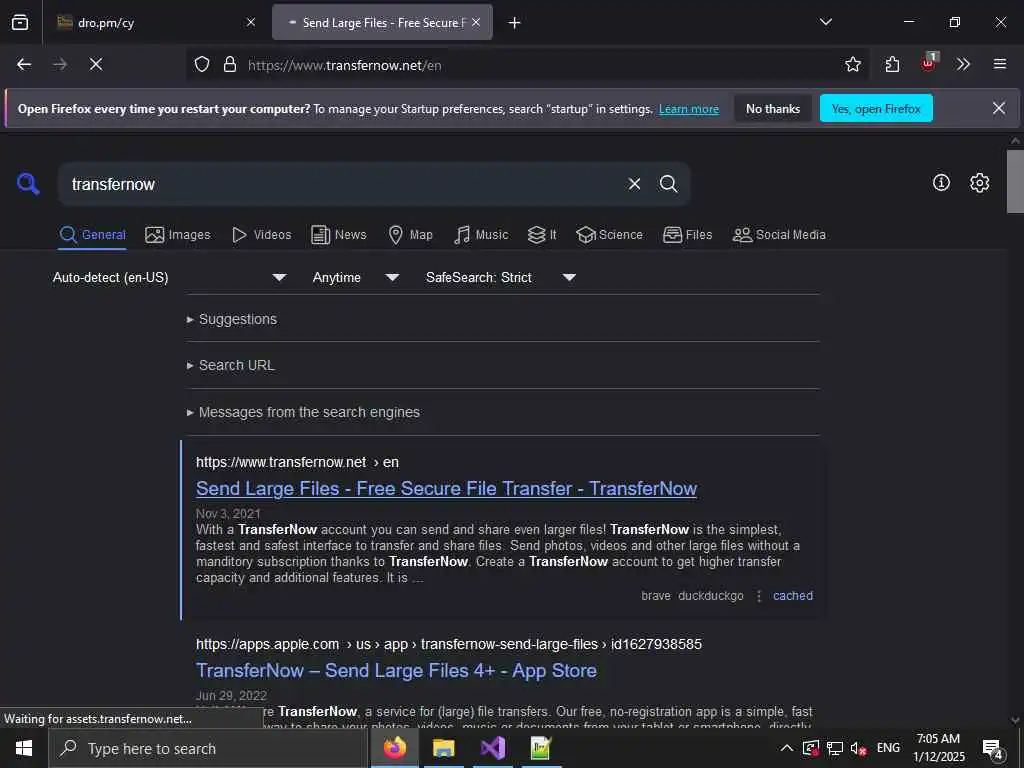The height and width of the screenshot is (768, 1024).
Task: Expand Messages from the search engines
Action: click(303, 413)
